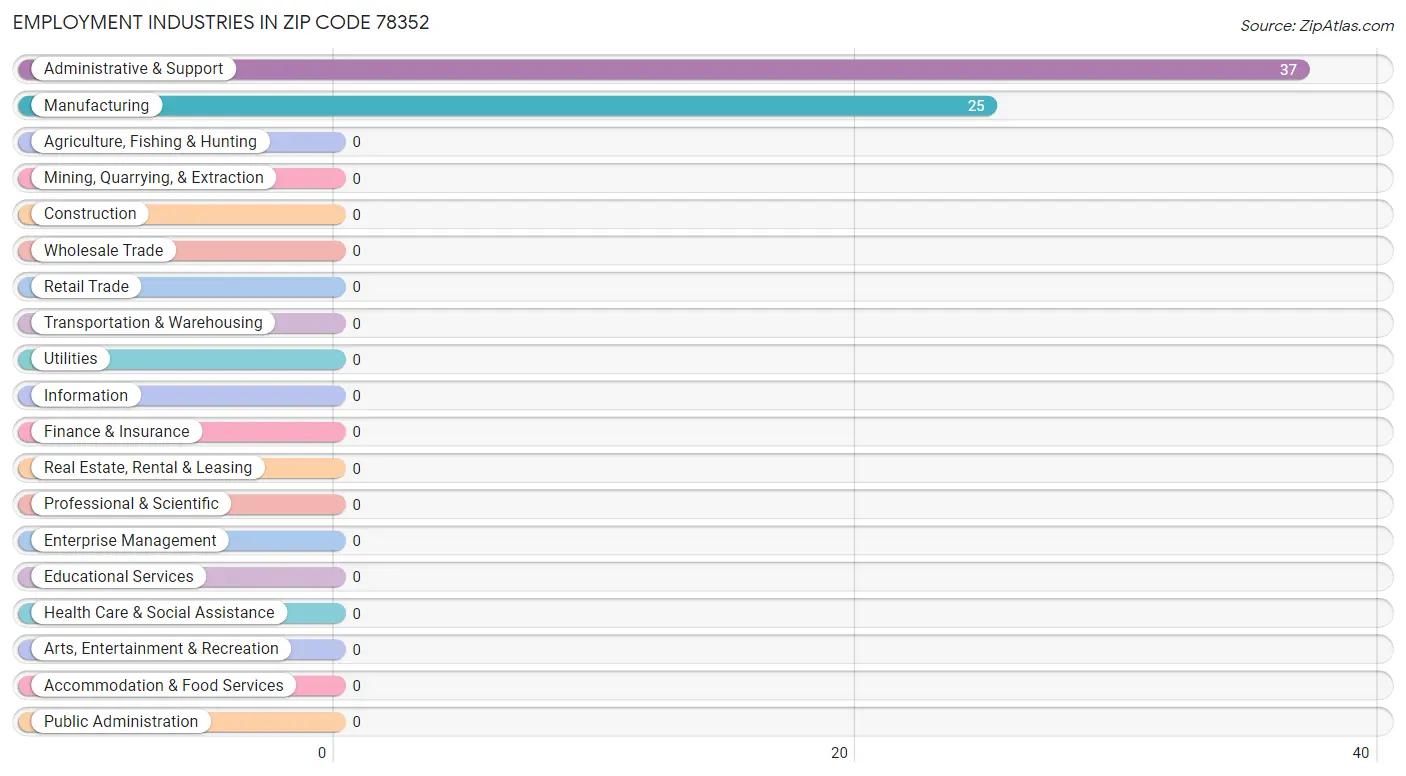
Task: Click the zero value beside Public Administration
Action: coord(356,722)
